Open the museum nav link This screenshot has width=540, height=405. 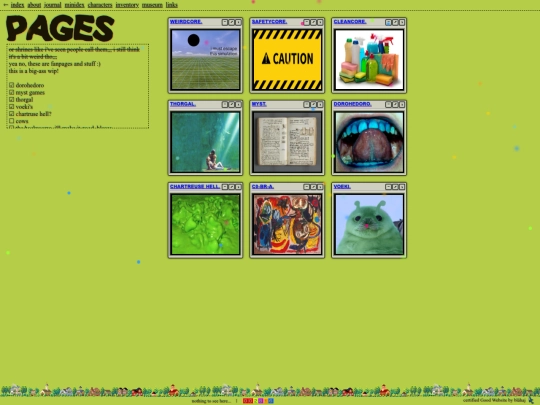[152, 5]
